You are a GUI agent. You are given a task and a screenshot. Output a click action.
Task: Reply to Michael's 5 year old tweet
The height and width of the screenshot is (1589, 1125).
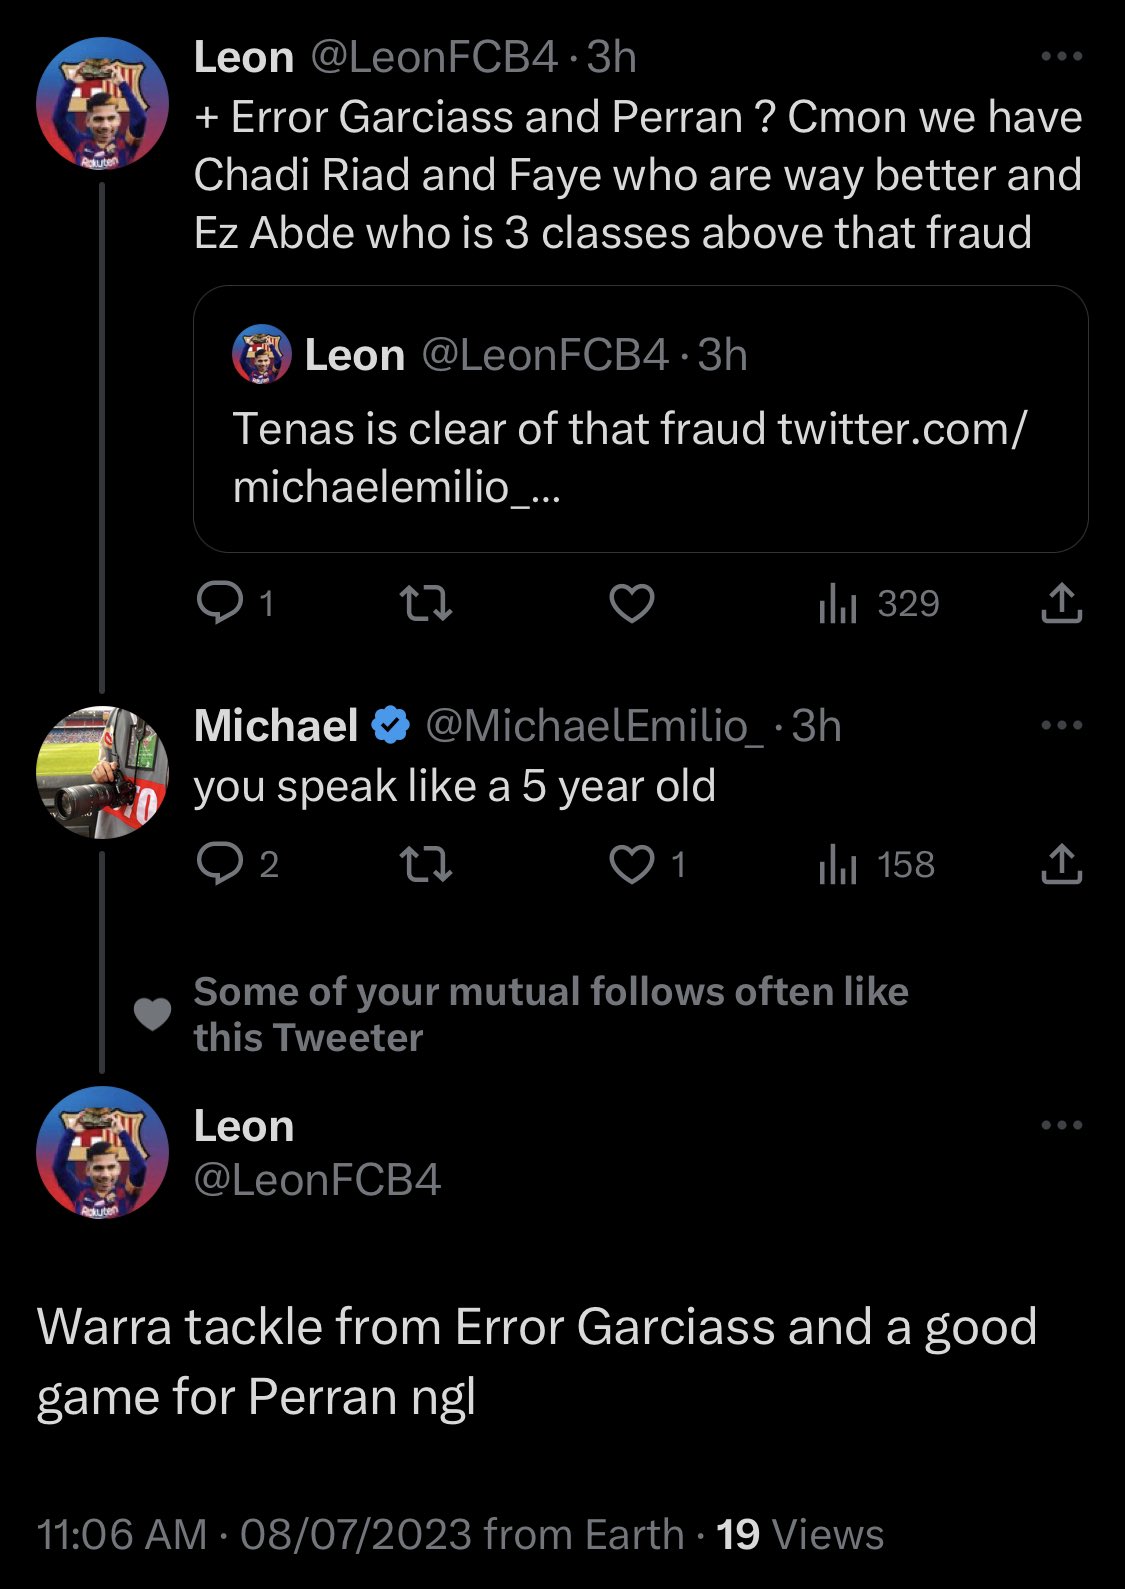[x=238, y=864]
